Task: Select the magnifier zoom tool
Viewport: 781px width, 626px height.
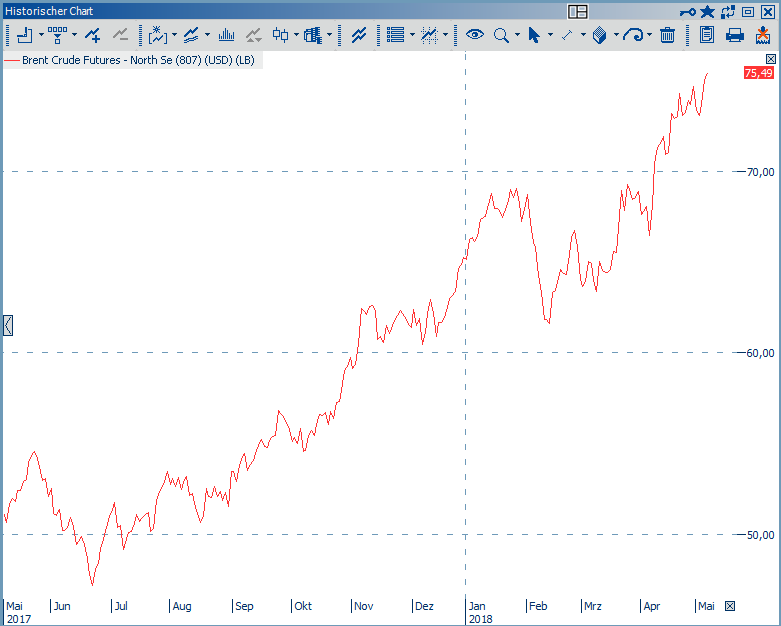Action: tap(501, 35)
